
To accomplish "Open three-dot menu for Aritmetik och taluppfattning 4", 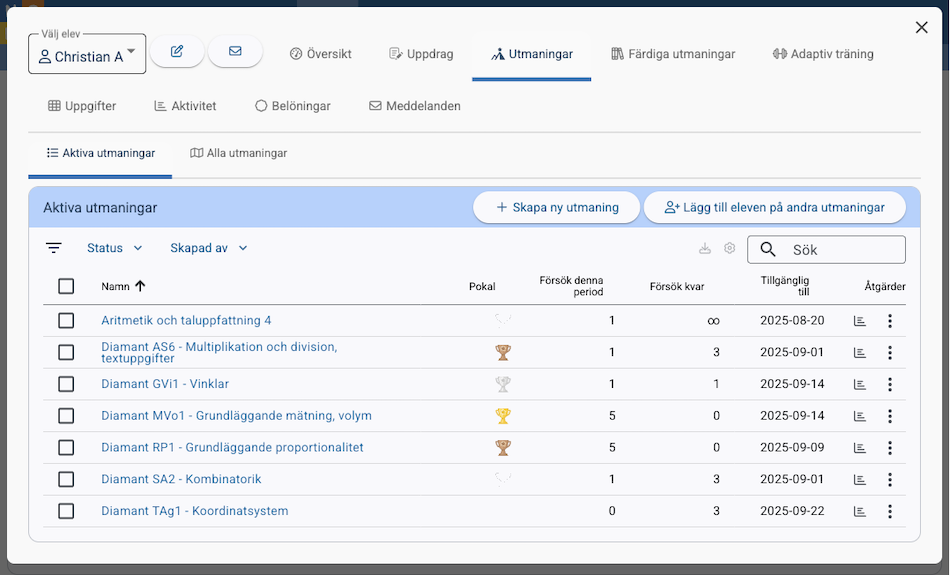I will coord(889,321).
